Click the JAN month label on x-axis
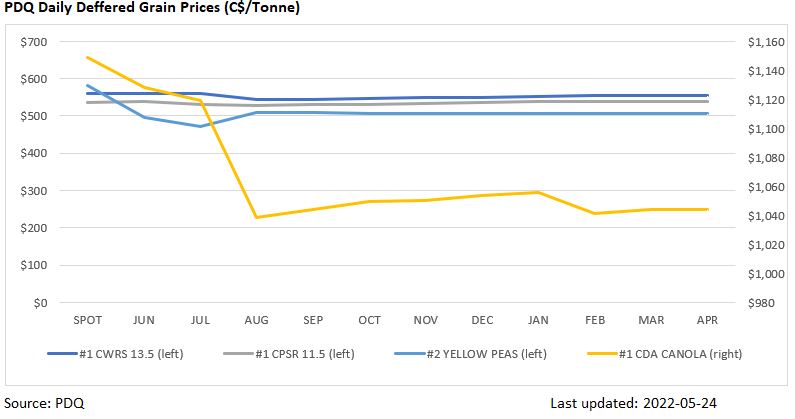 (x=539, y=320)
